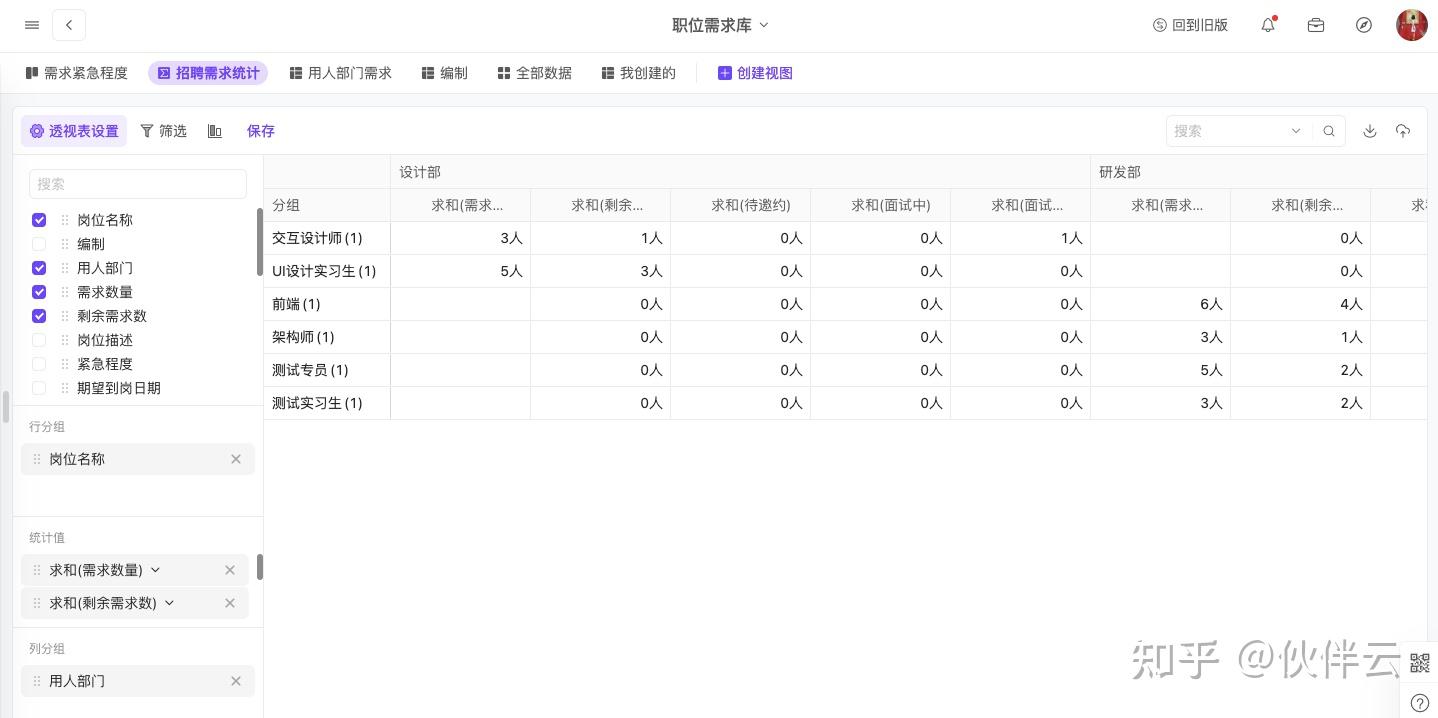The image size is (1438, 718).
Task: Open 透视表设置 pivot settings
Action: pyautogui.click(x=74, y=131)
